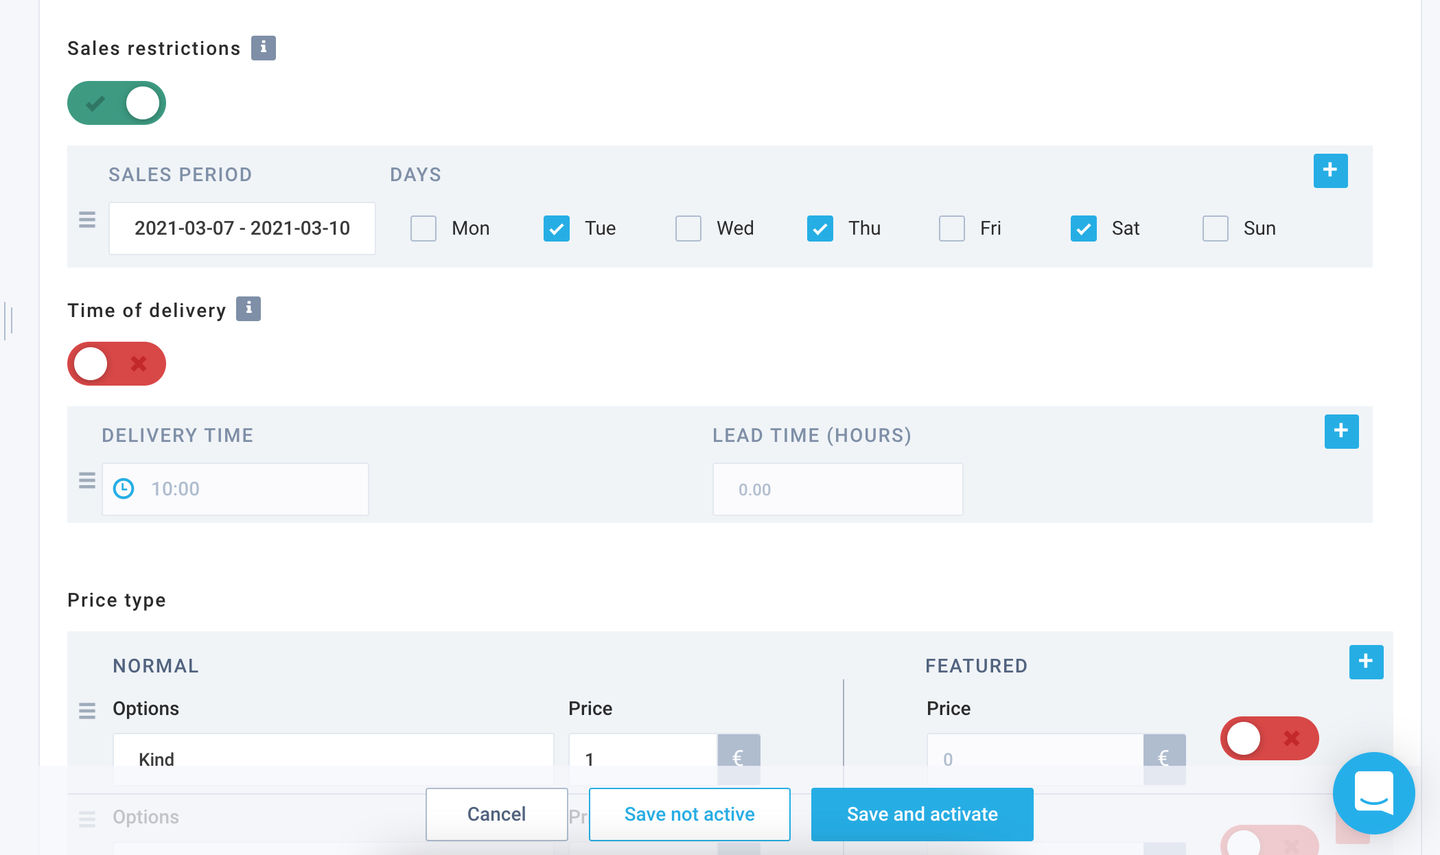Click the lead time hours field
The width and height of the screenshot is (1440, 855).
pyautogui.click(x=838, y=489)
